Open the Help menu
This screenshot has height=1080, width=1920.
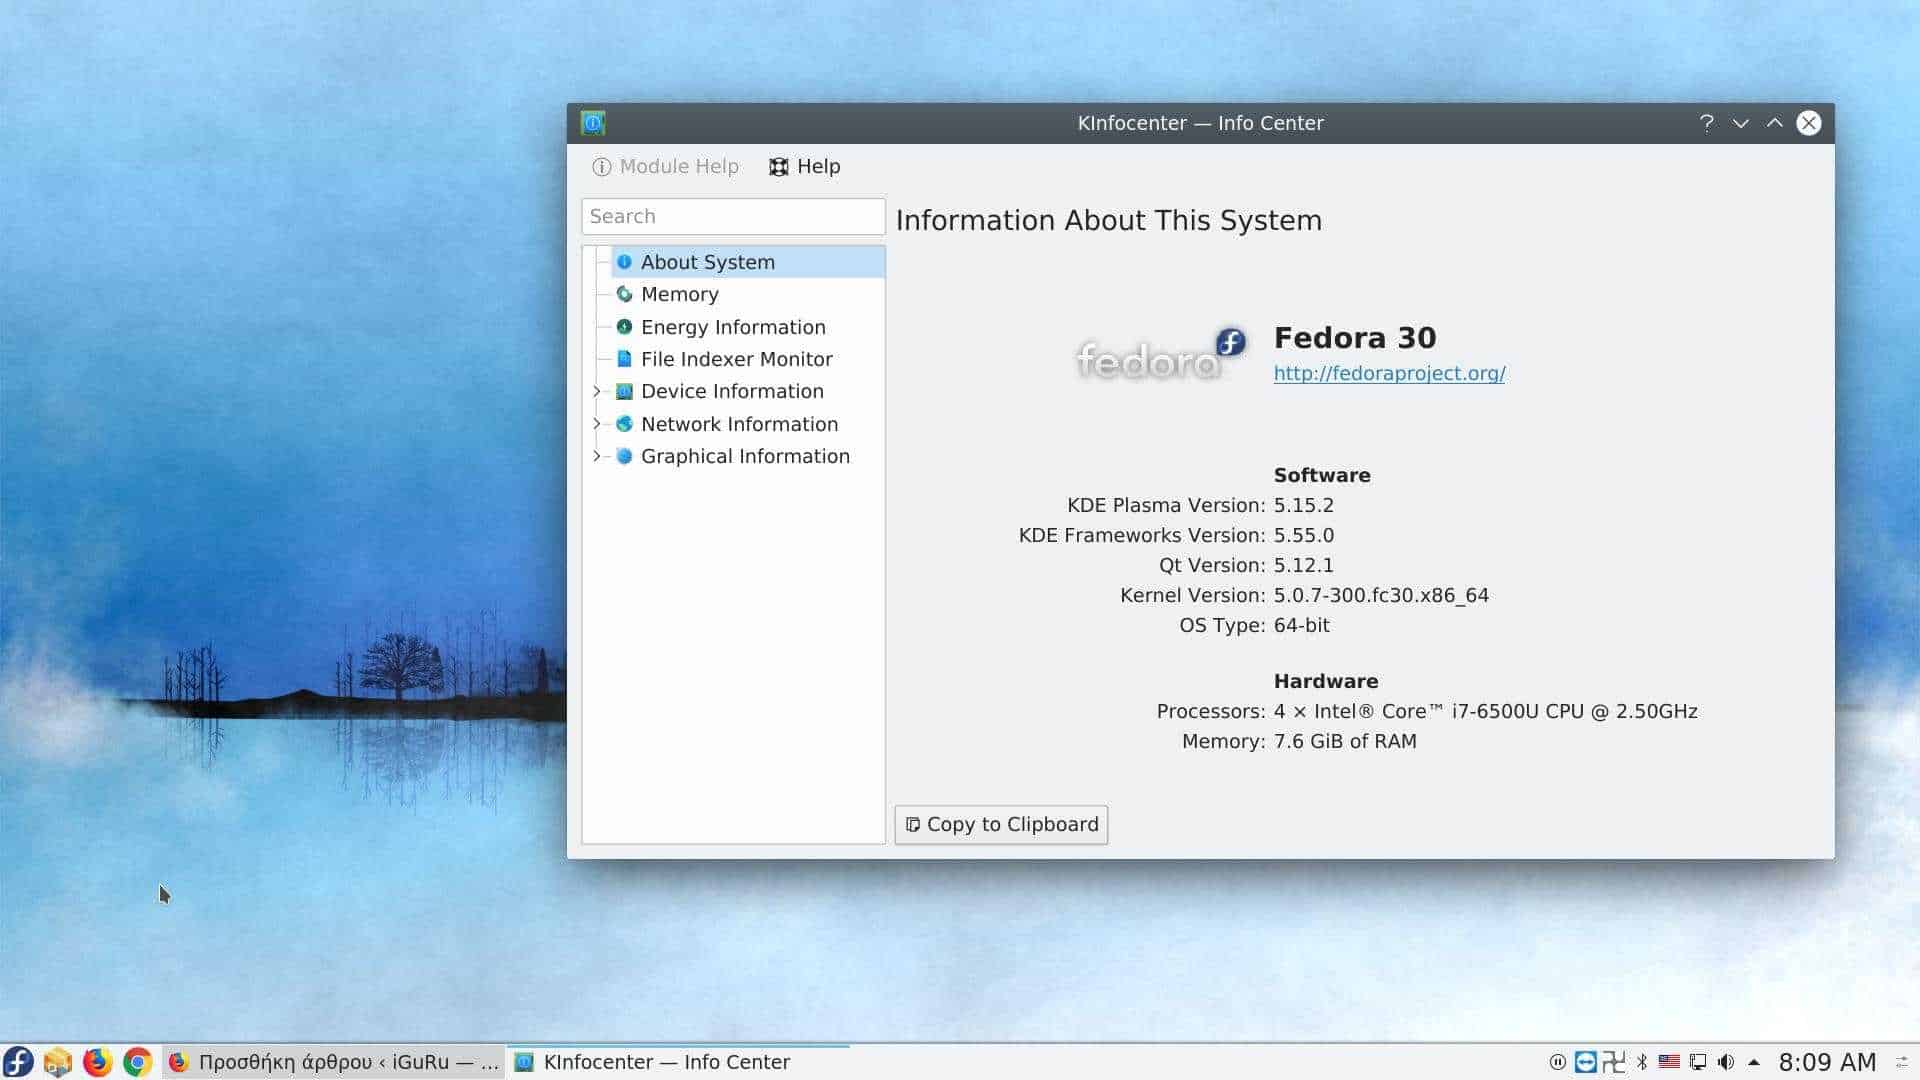point(805,167)
